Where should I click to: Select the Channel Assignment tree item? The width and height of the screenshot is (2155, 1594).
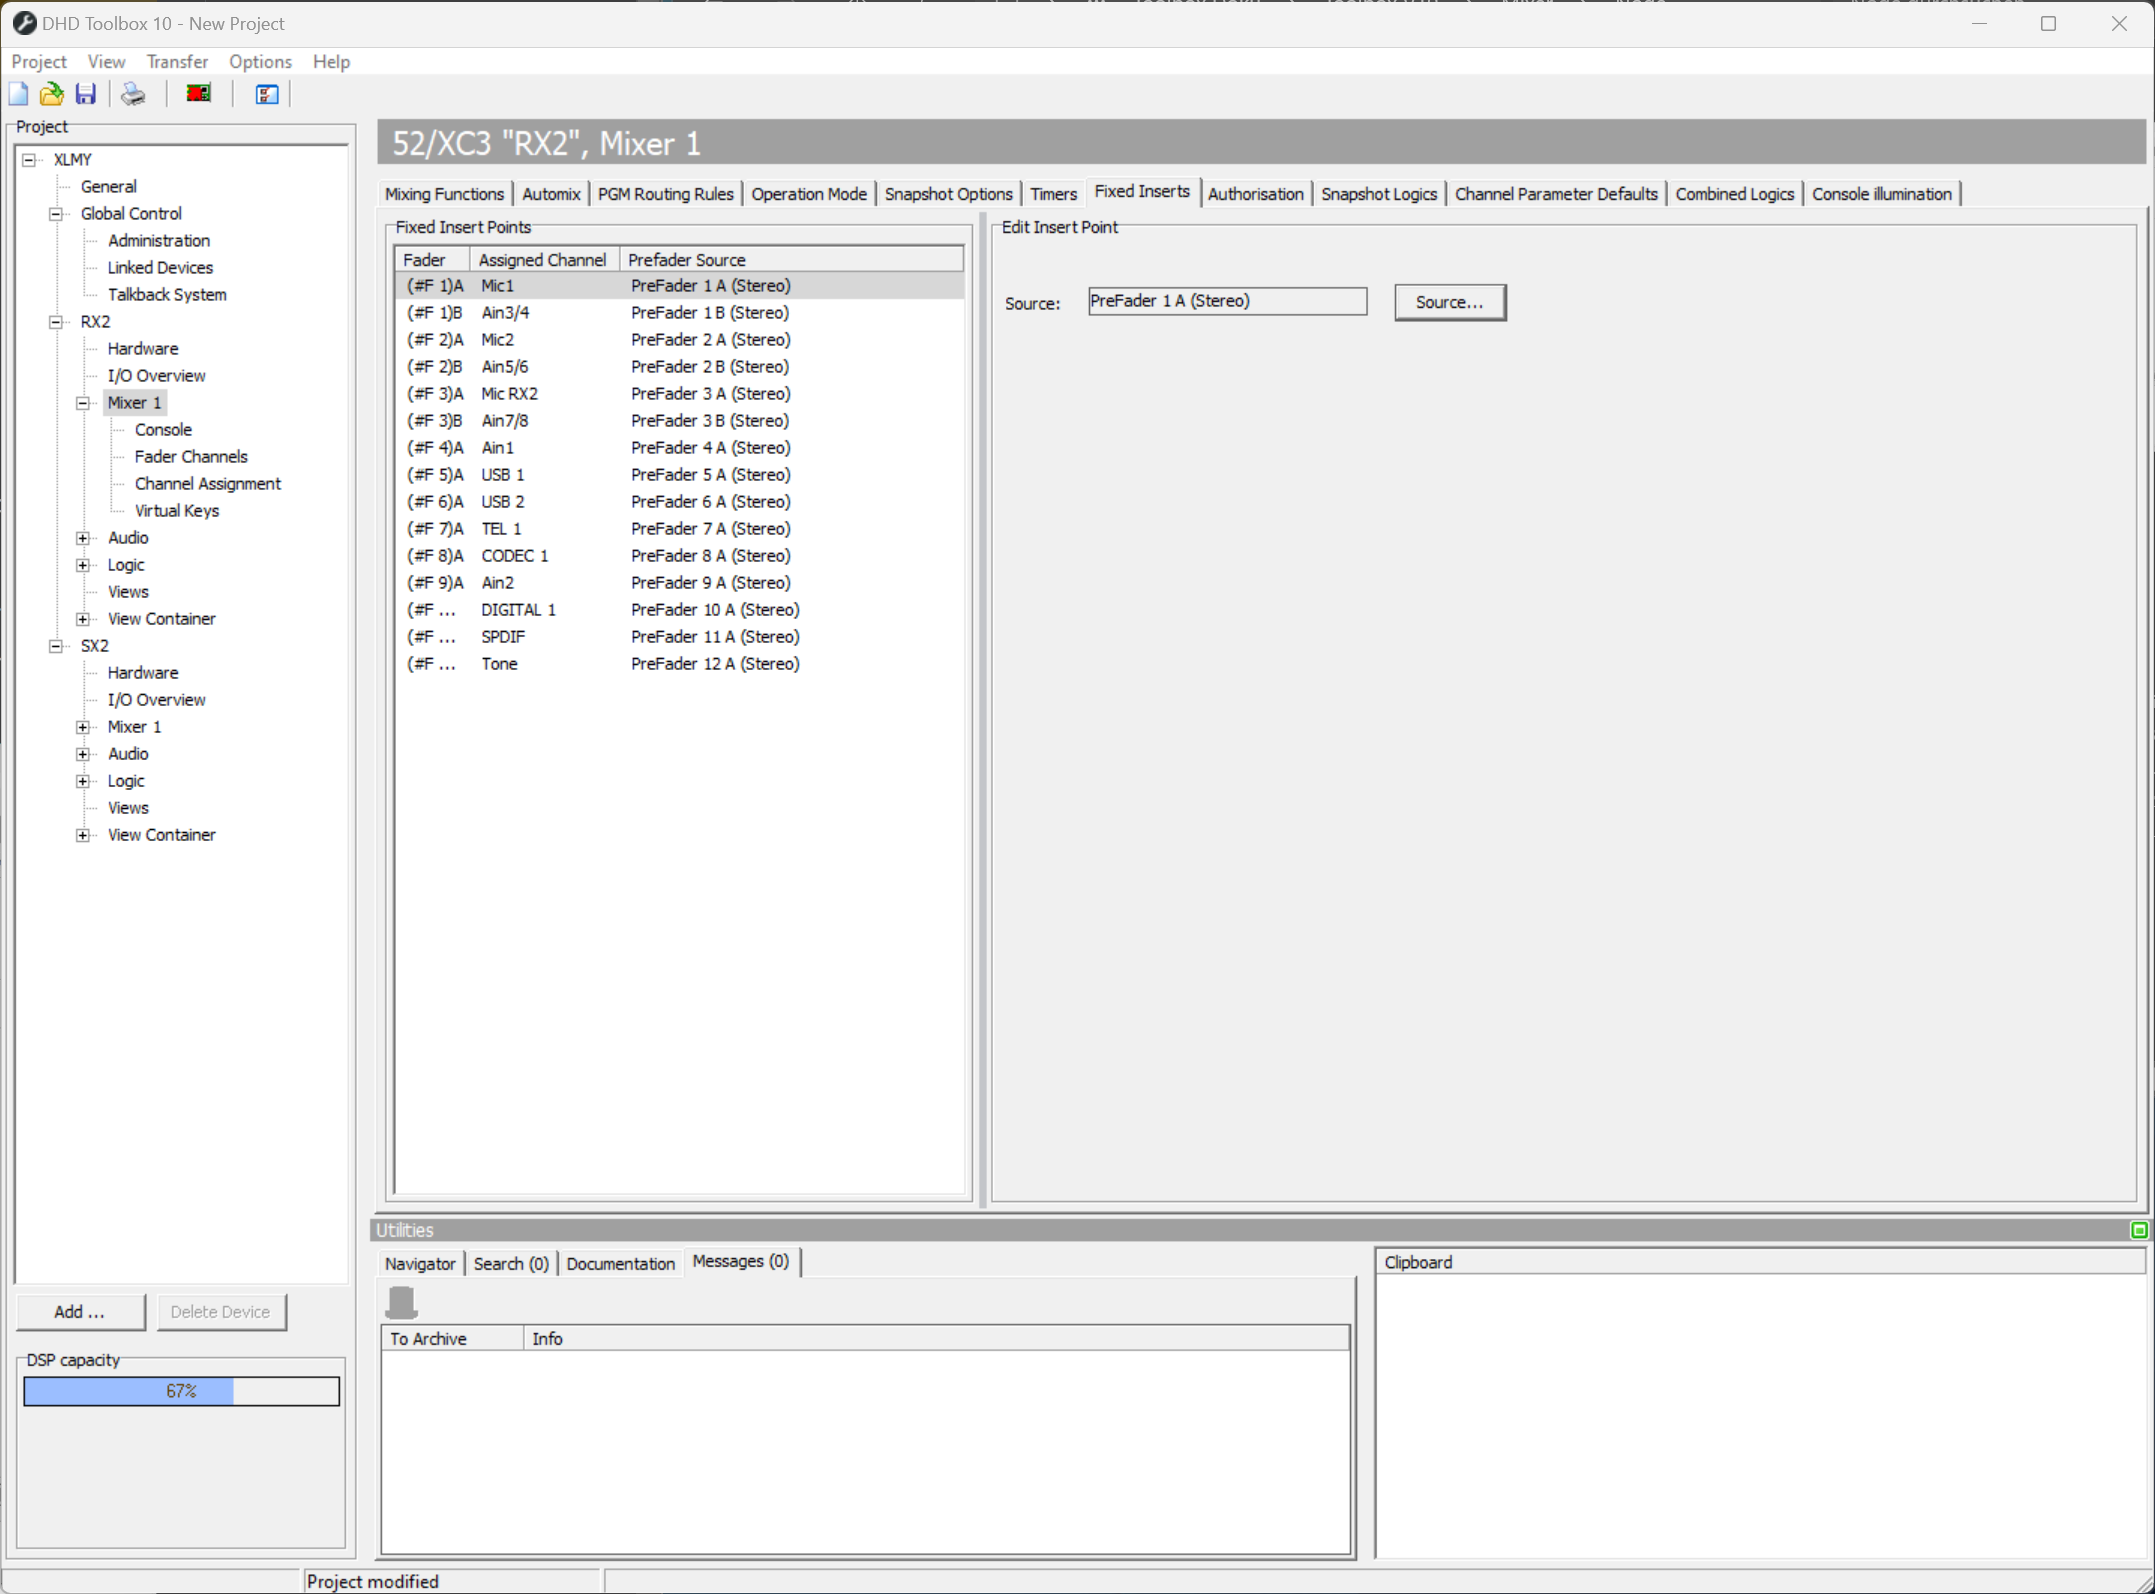tap(207, 483)
